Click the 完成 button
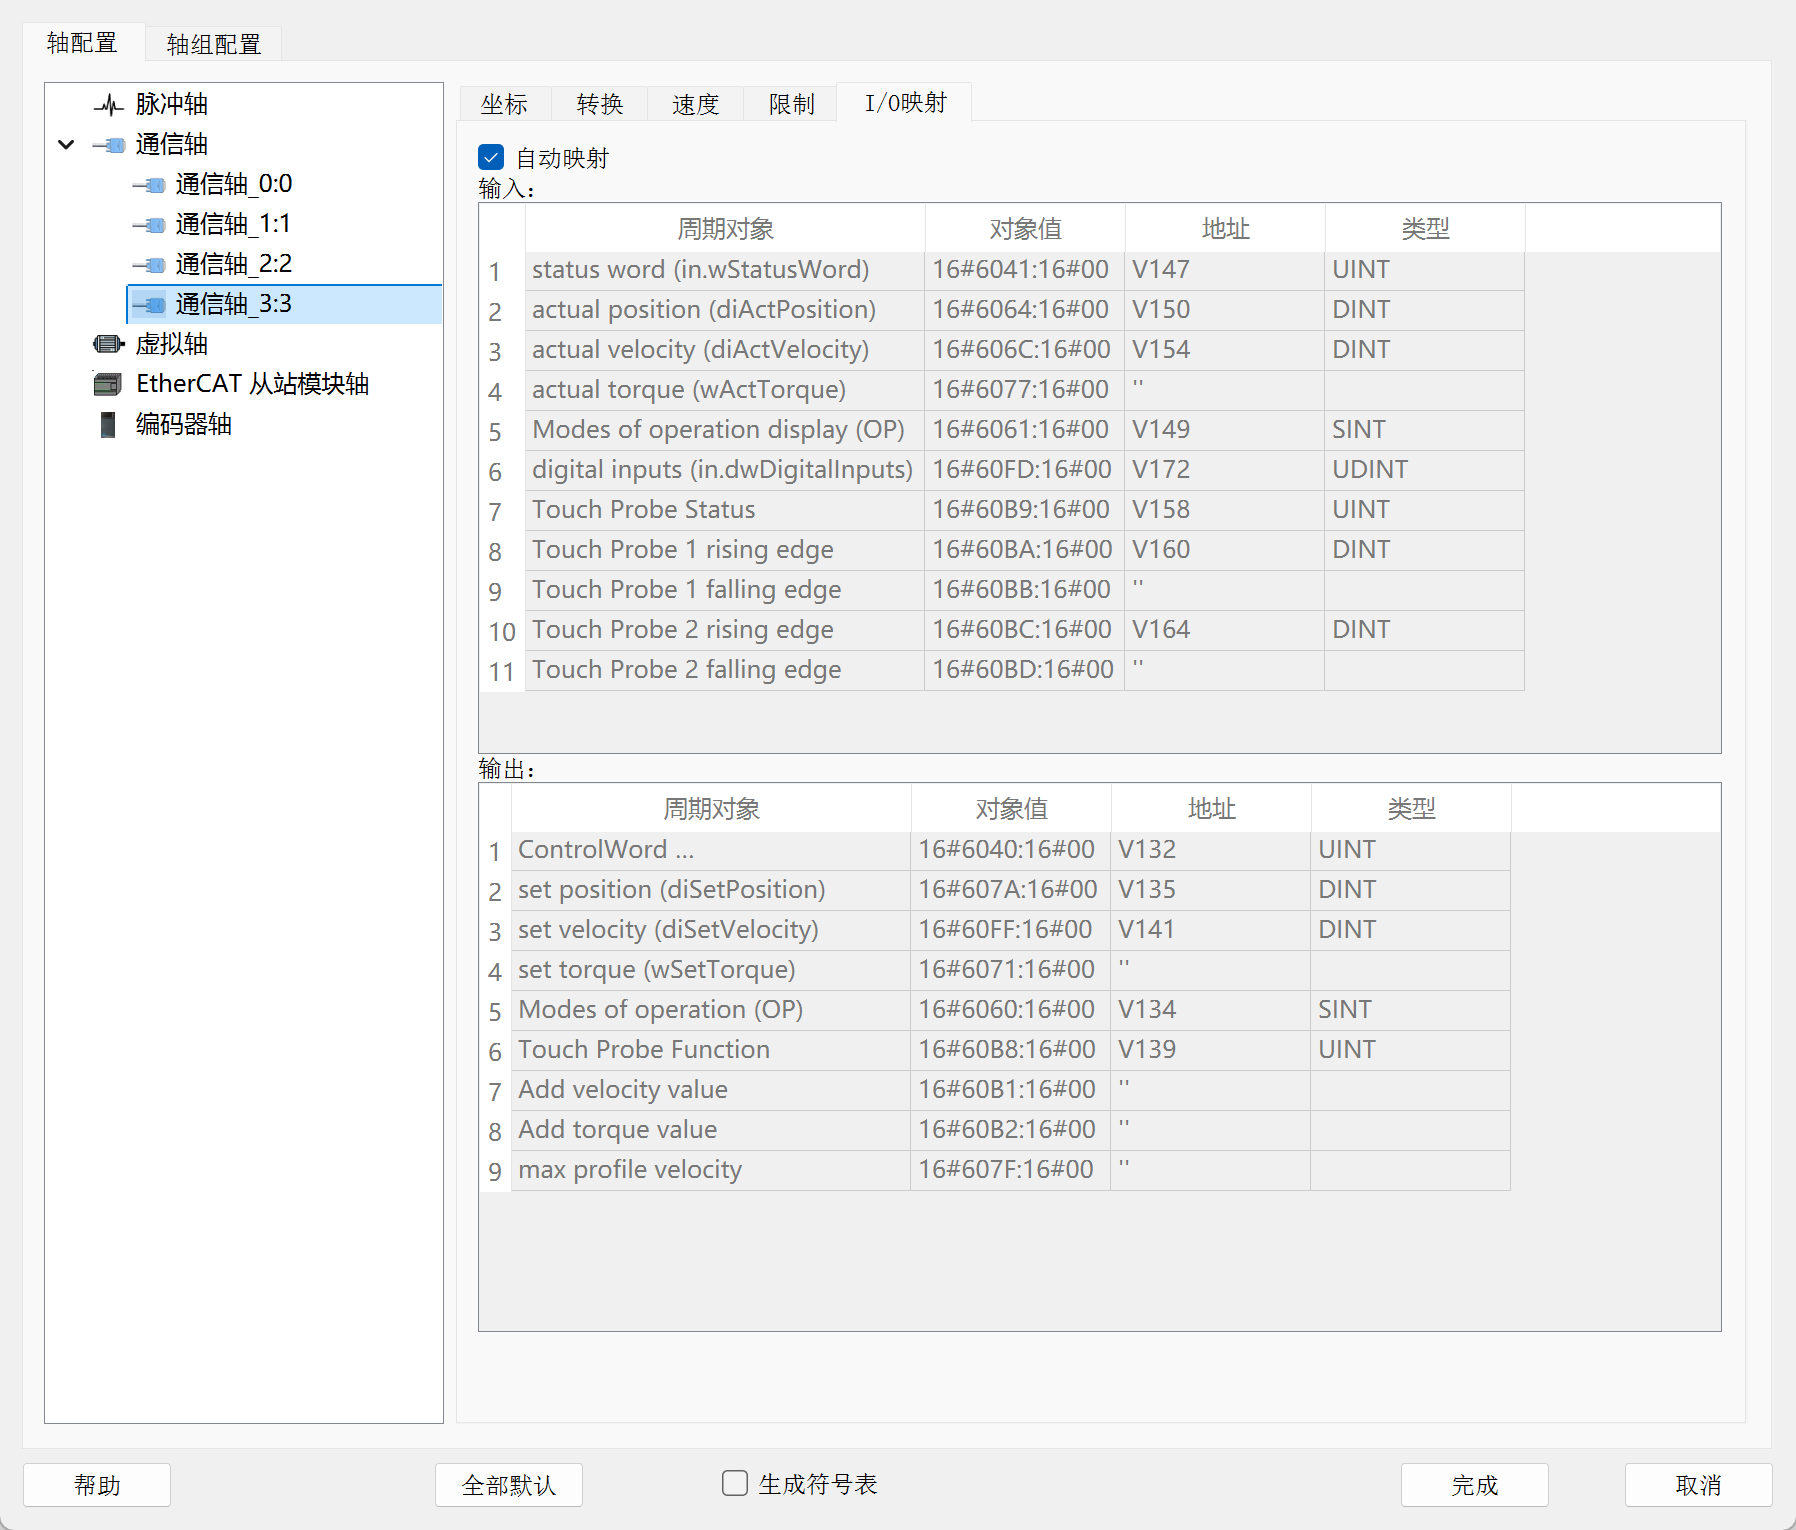 [x=1475, y=1485]
